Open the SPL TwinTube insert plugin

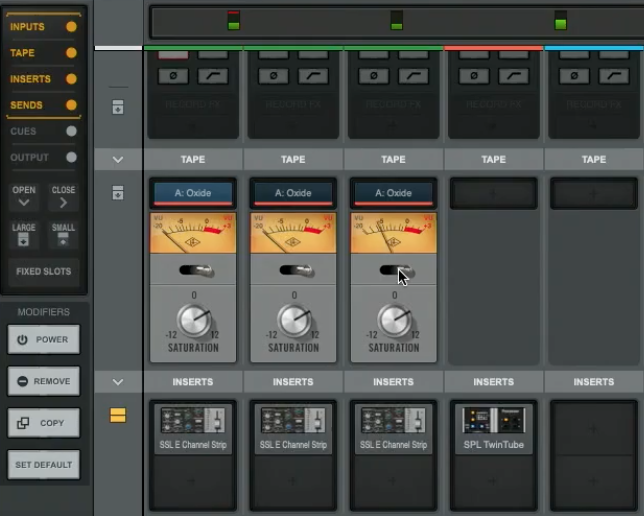[x=494, y=428]
